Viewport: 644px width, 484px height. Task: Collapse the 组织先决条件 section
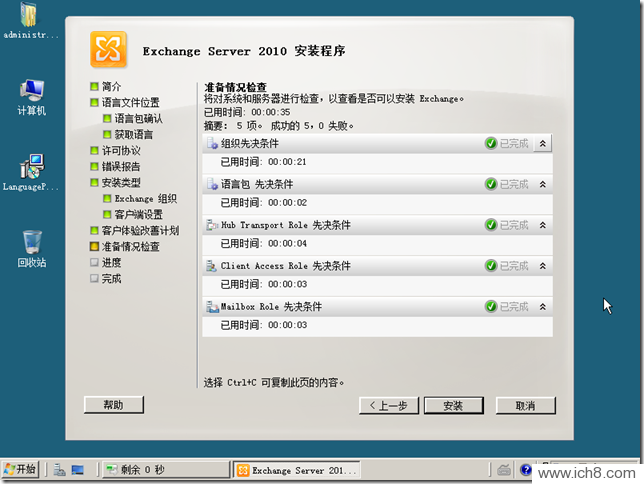(x=543, y=143)
